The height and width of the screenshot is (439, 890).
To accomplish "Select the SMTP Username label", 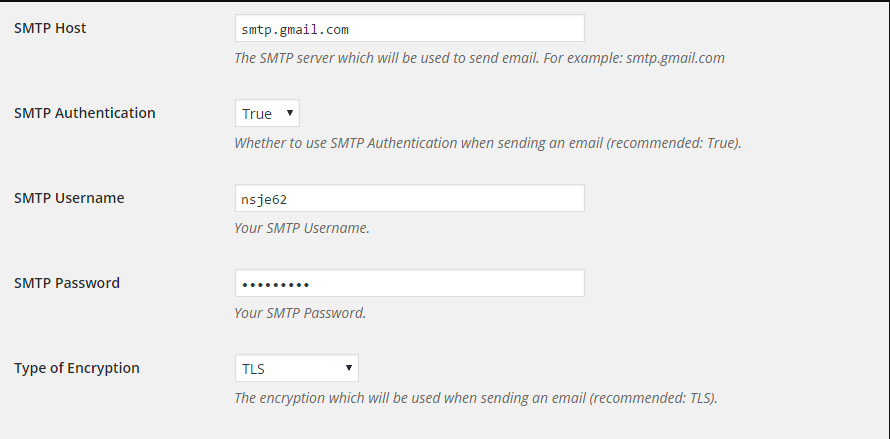I will 69,198.
